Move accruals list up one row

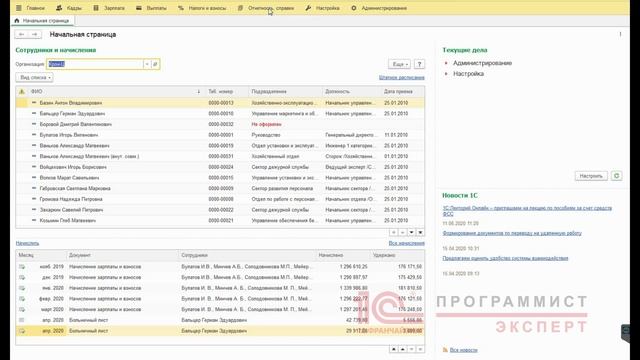coord(402,349)
